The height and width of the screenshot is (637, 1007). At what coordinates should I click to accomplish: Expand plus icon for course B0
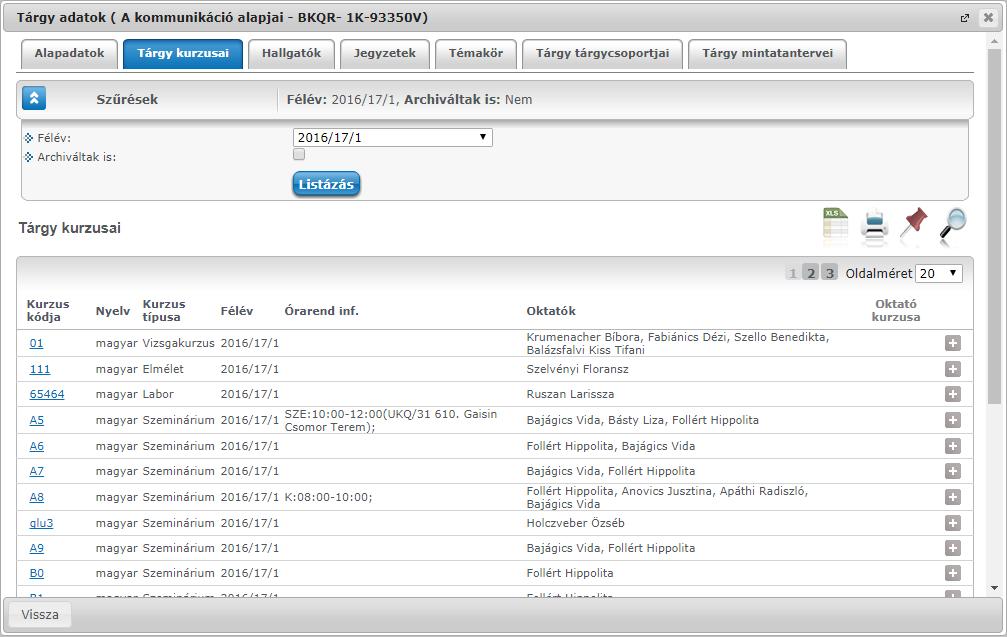coord(952,573)
